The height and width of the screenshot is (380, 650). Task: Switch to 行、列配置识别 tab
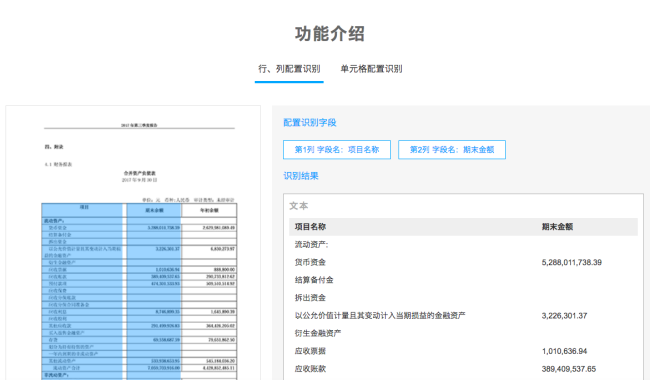[x=289, y=69]
